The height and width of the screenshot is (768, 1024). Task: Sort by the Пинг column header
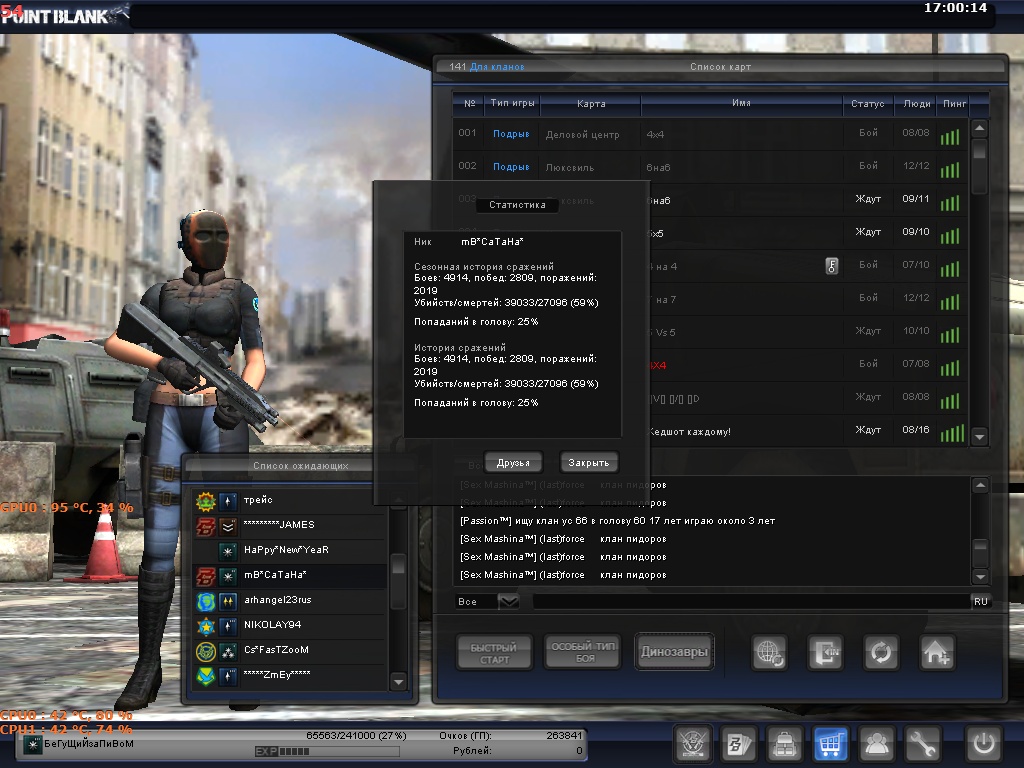(954, 103)
